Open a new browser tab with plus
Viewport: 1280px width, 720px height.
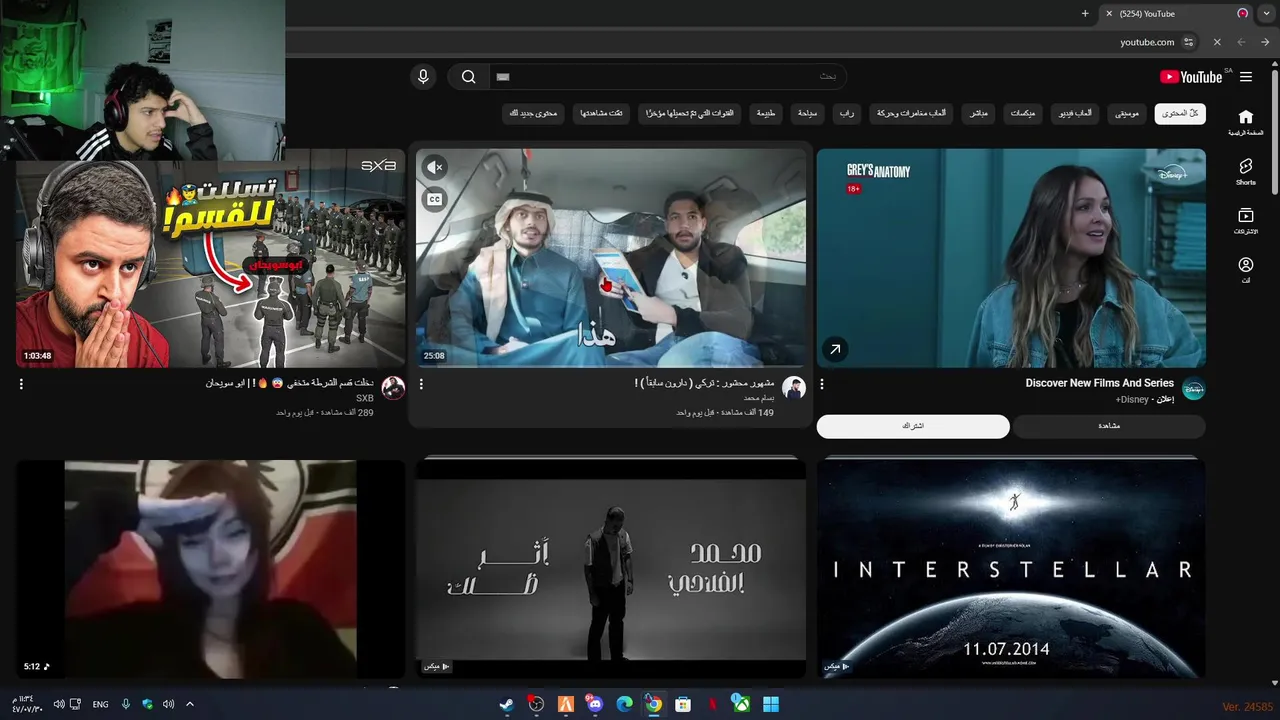(x=1085, y=14)
